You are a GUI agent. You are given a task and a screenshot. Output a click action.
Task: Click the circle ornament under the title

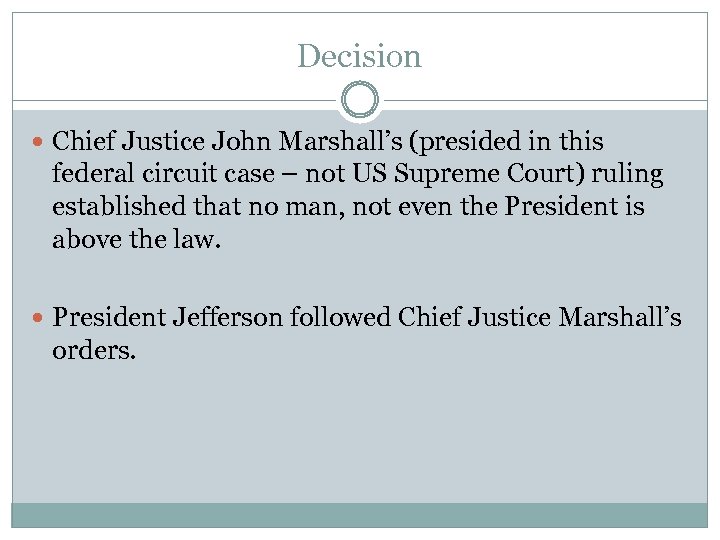360,101
